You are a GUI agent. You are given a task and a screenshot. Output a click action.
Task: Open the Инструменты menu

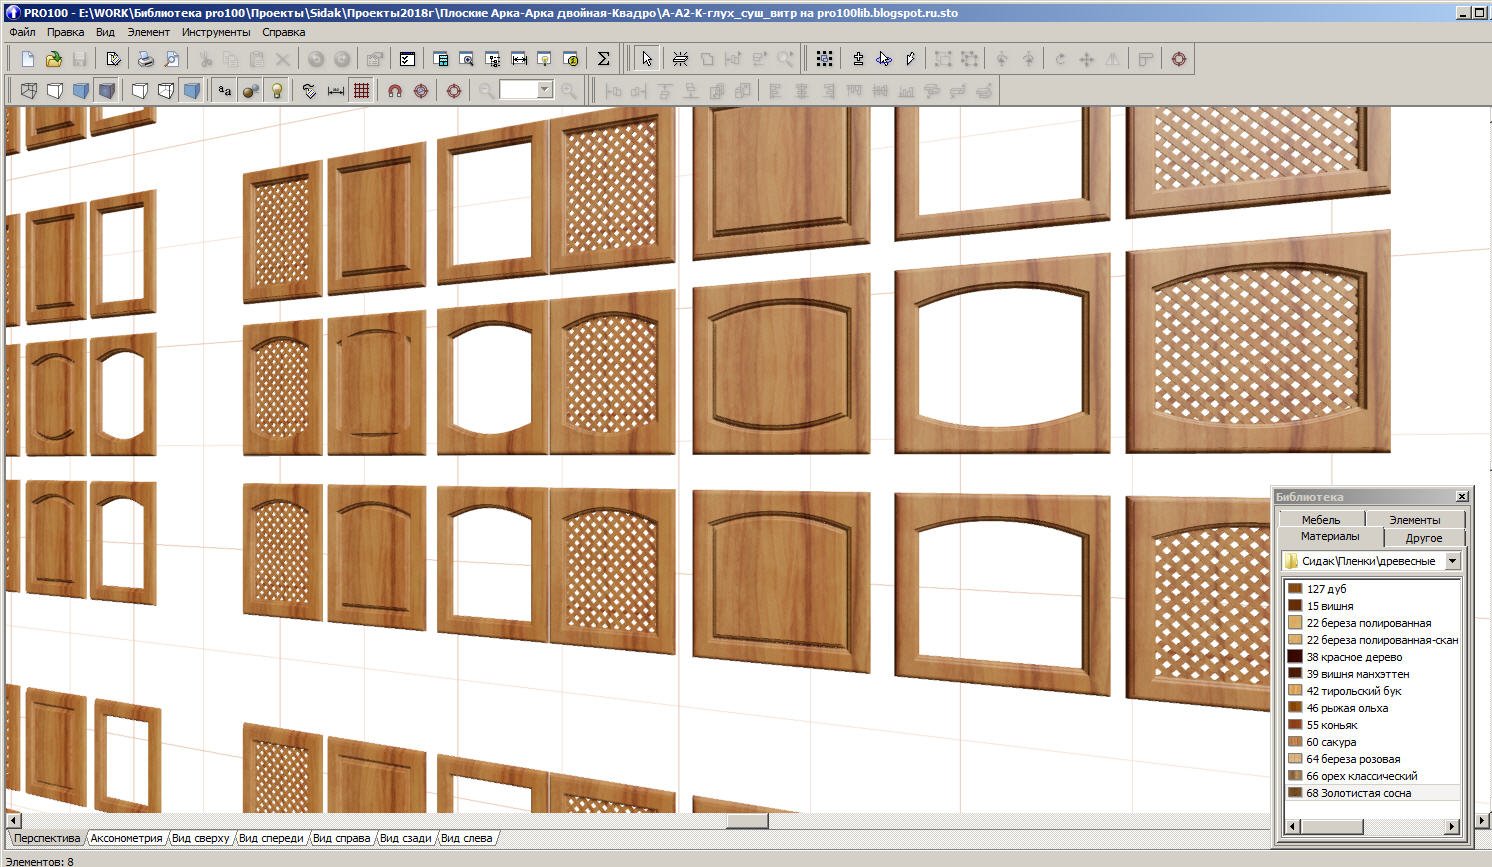216,32
